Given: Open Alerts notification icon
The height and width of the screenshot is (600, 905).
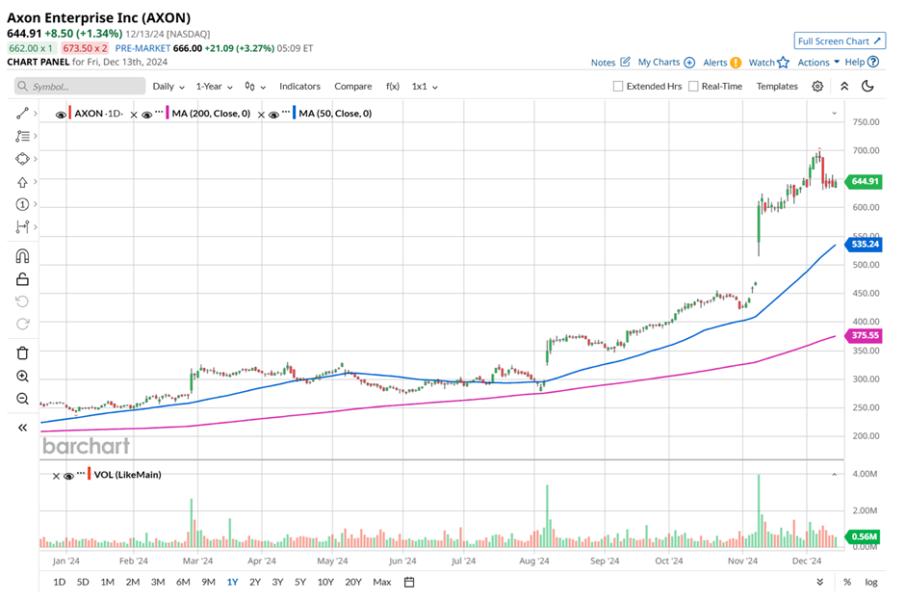Looking at the screenshot, I should click(x=735, y=62).
